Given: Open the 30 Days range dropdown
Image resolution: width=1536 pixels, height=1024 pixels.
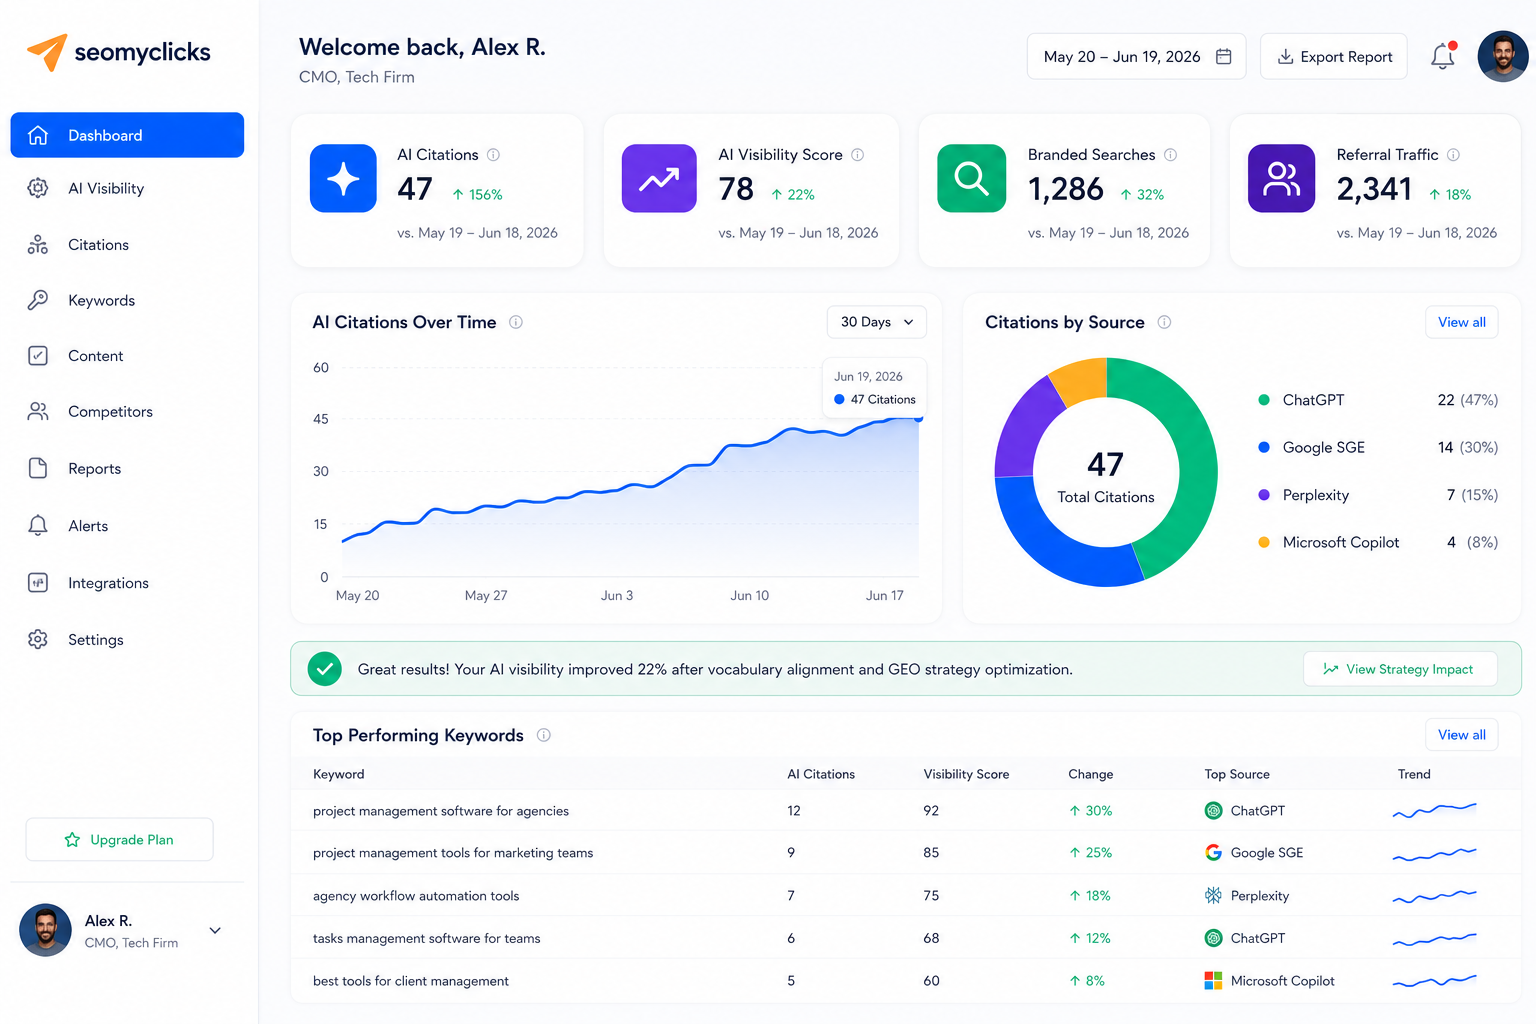Looking at the screenshot, I should click(877, 322).
